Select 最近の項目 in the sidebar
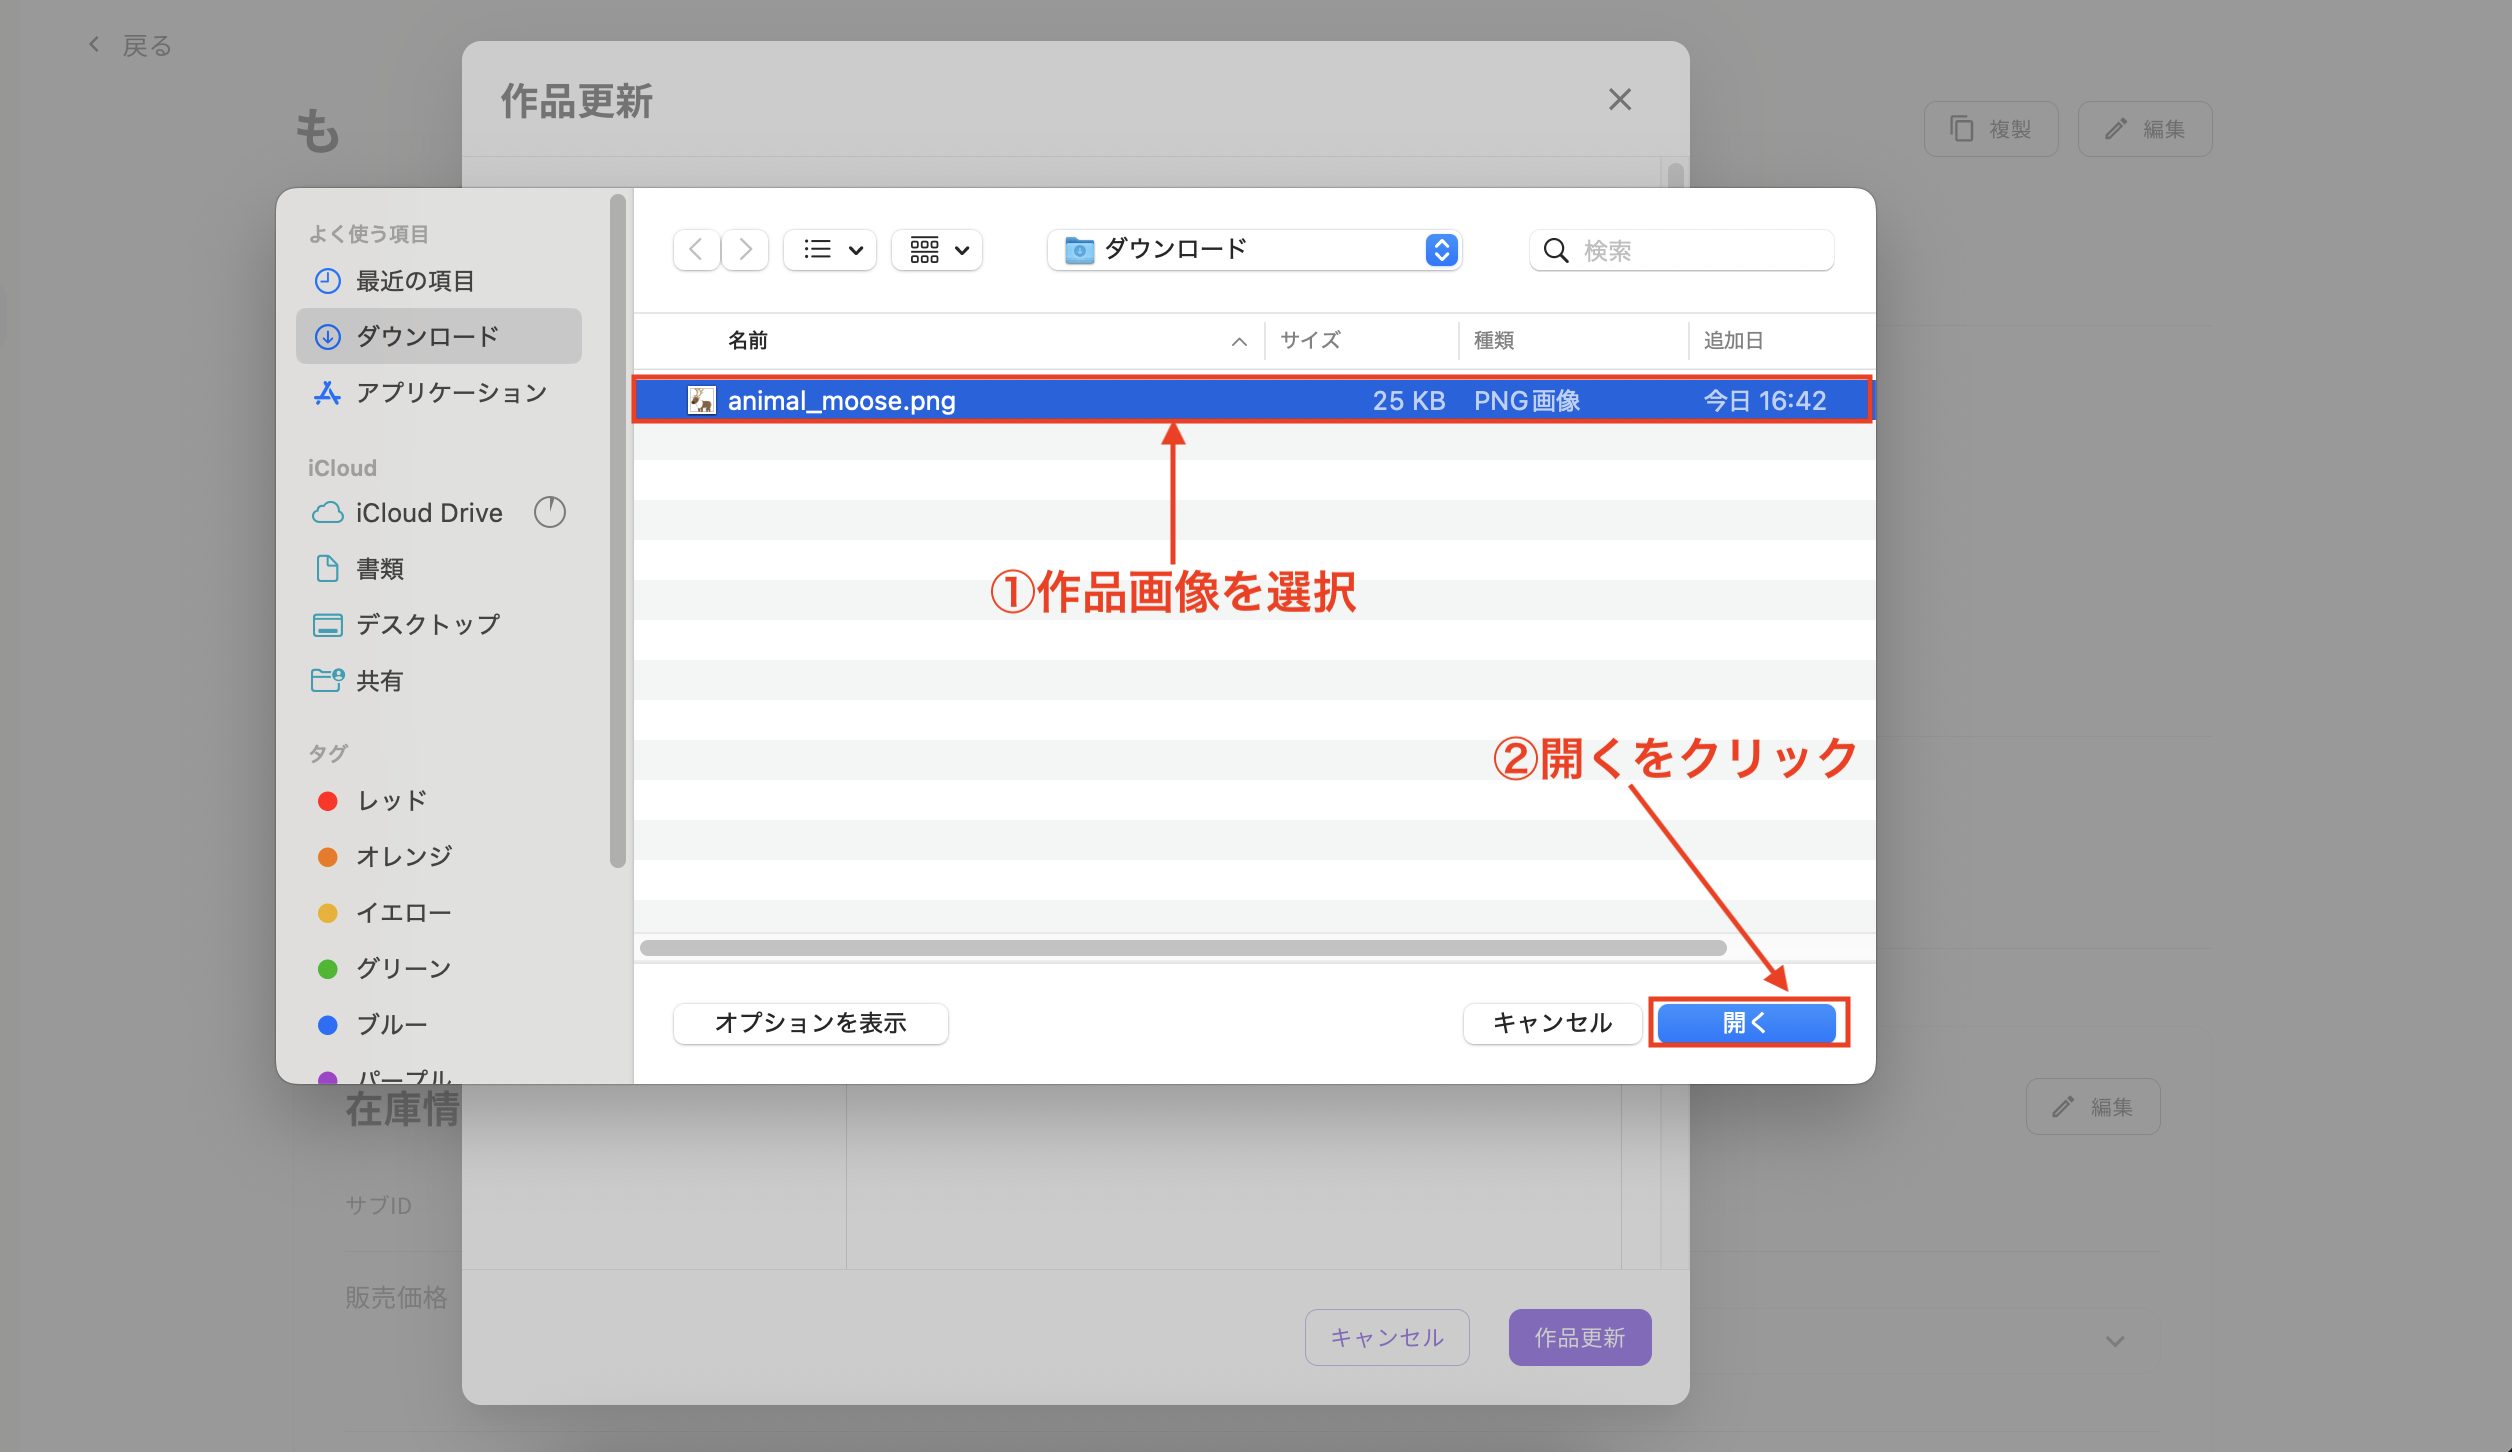Viewport: 2512px width, 1452px height. [414, 280]
